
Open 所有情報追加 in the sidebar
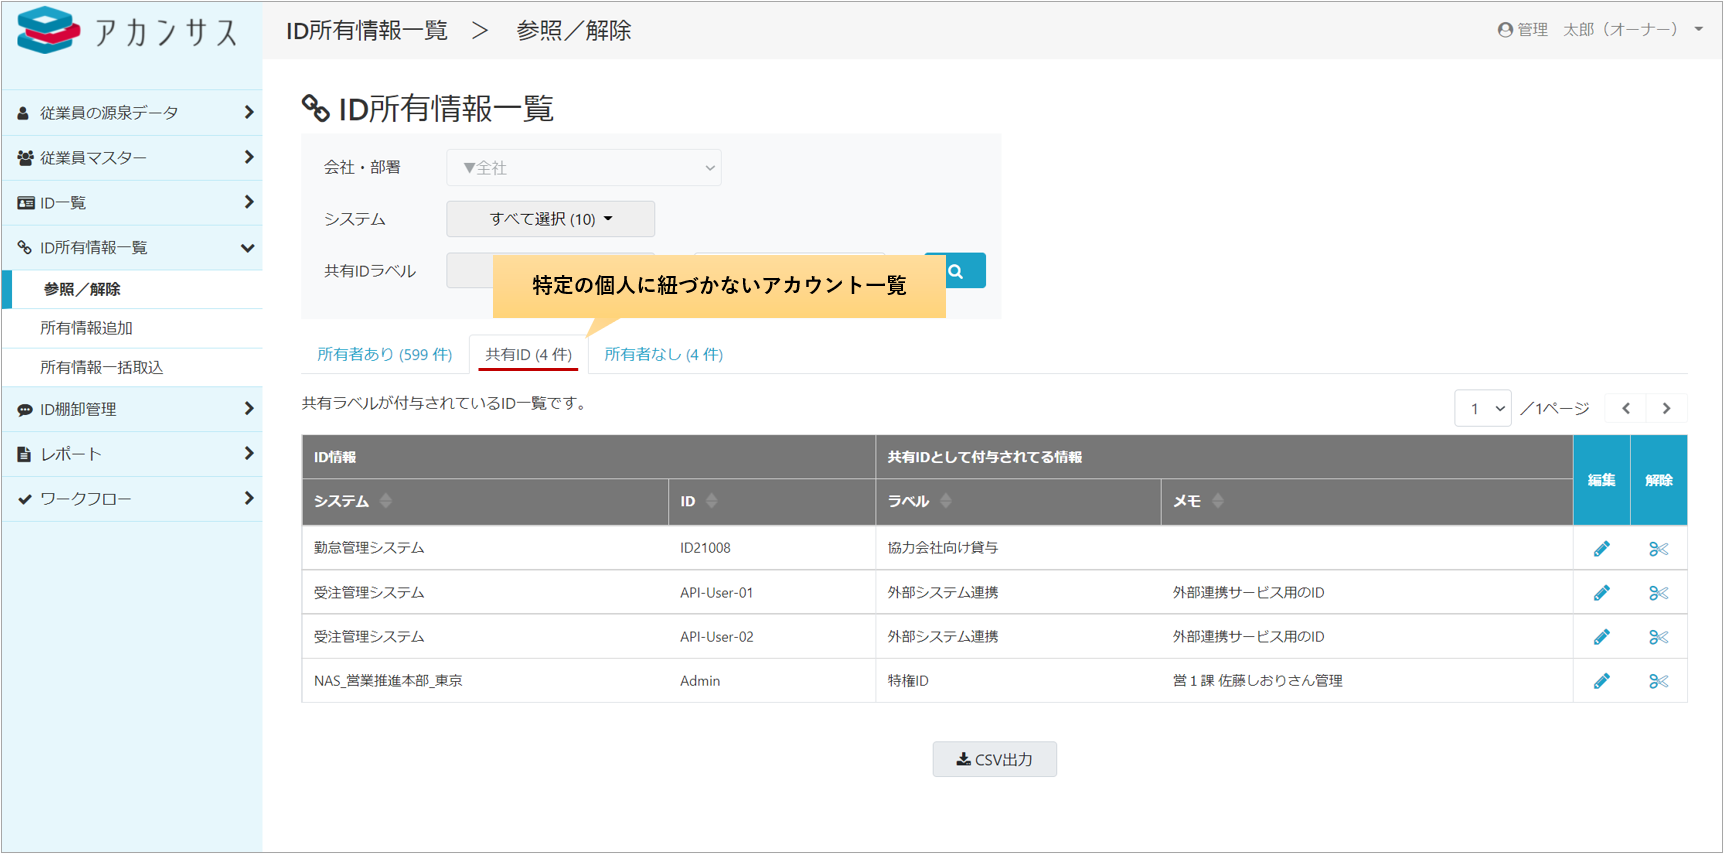point(86,328)
